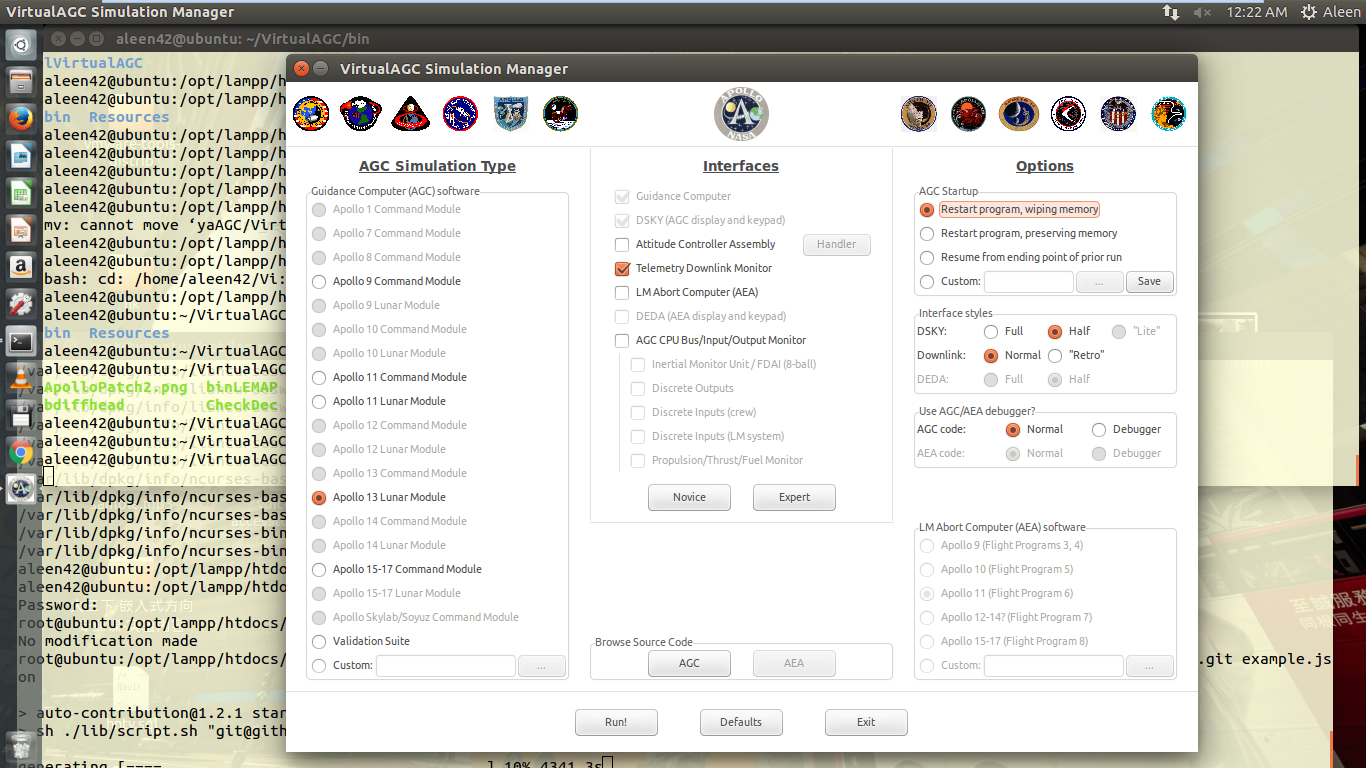Click the Apollo 10 mission patch

511,114
